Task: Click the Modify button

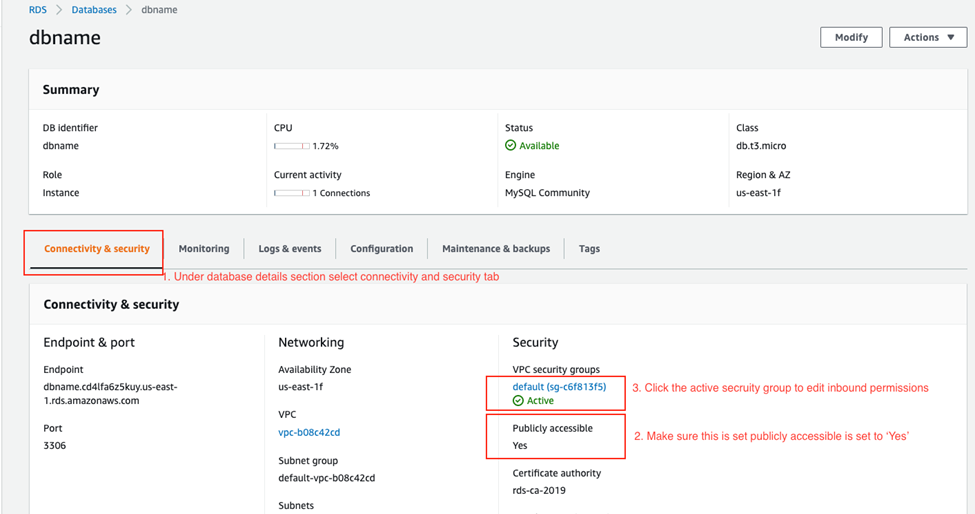Action: click(851, 37)
